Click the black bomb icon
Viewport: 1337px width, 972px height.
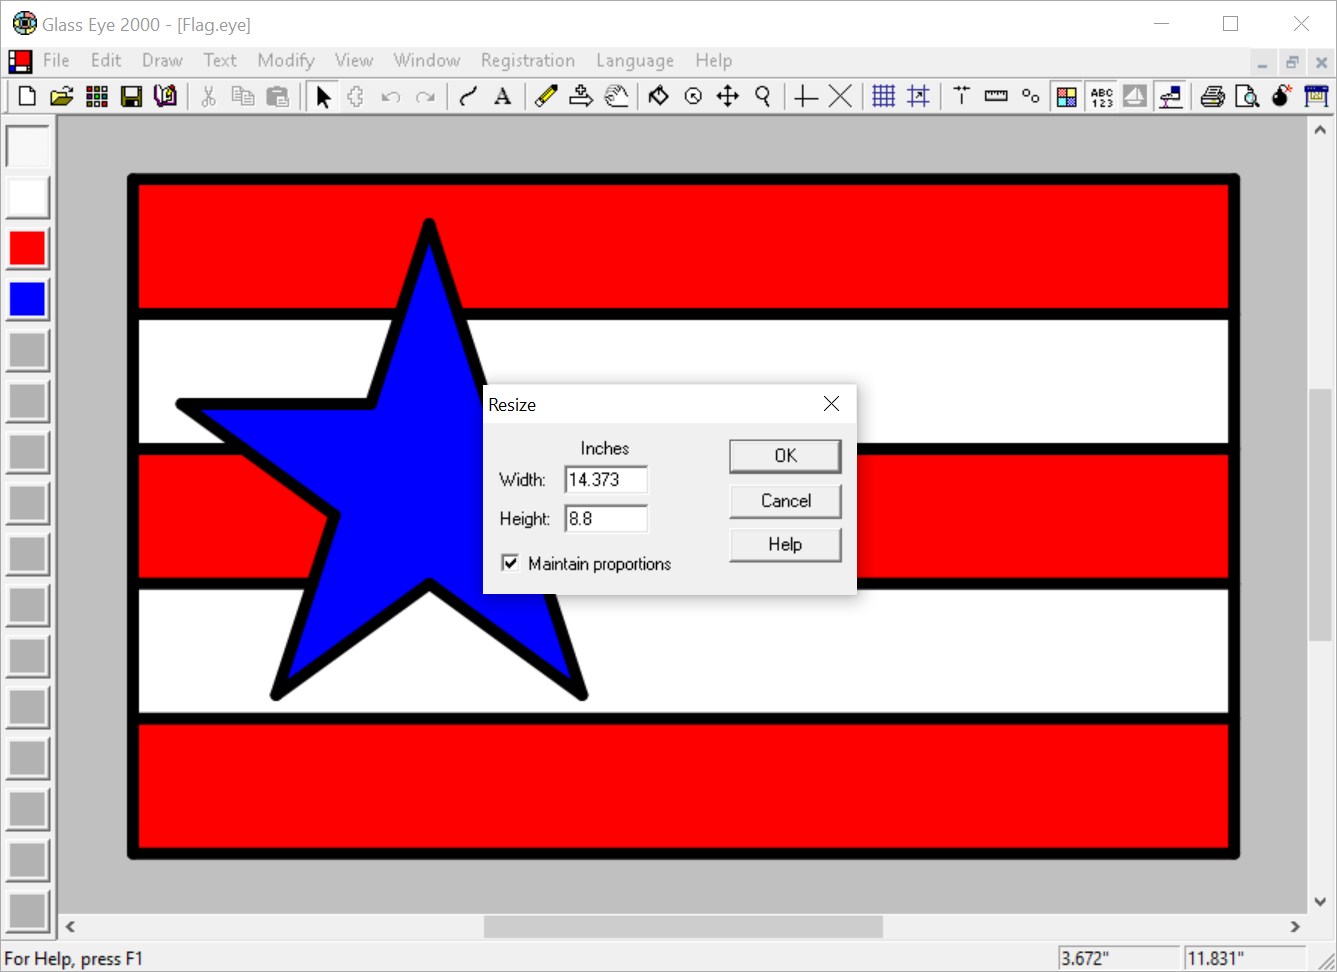click(x=1282, y=96)
